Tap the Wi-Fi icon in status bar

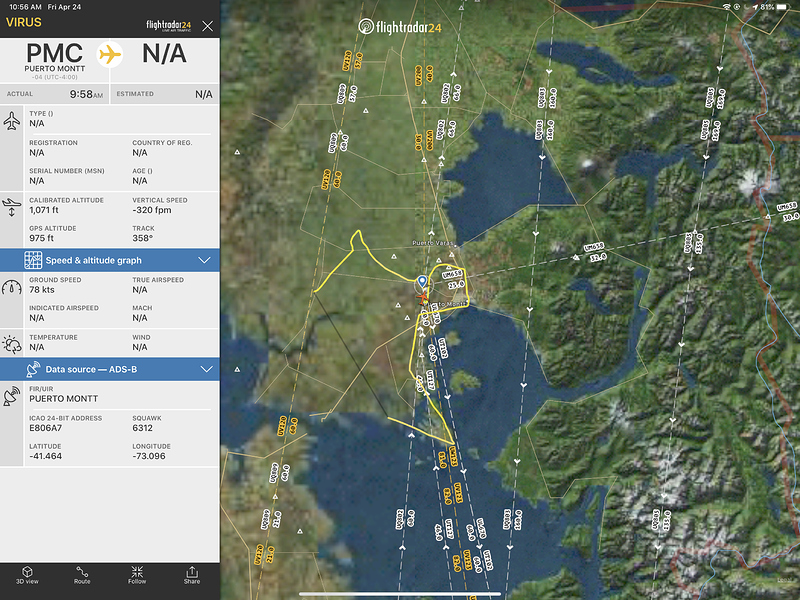click(727, 7)
